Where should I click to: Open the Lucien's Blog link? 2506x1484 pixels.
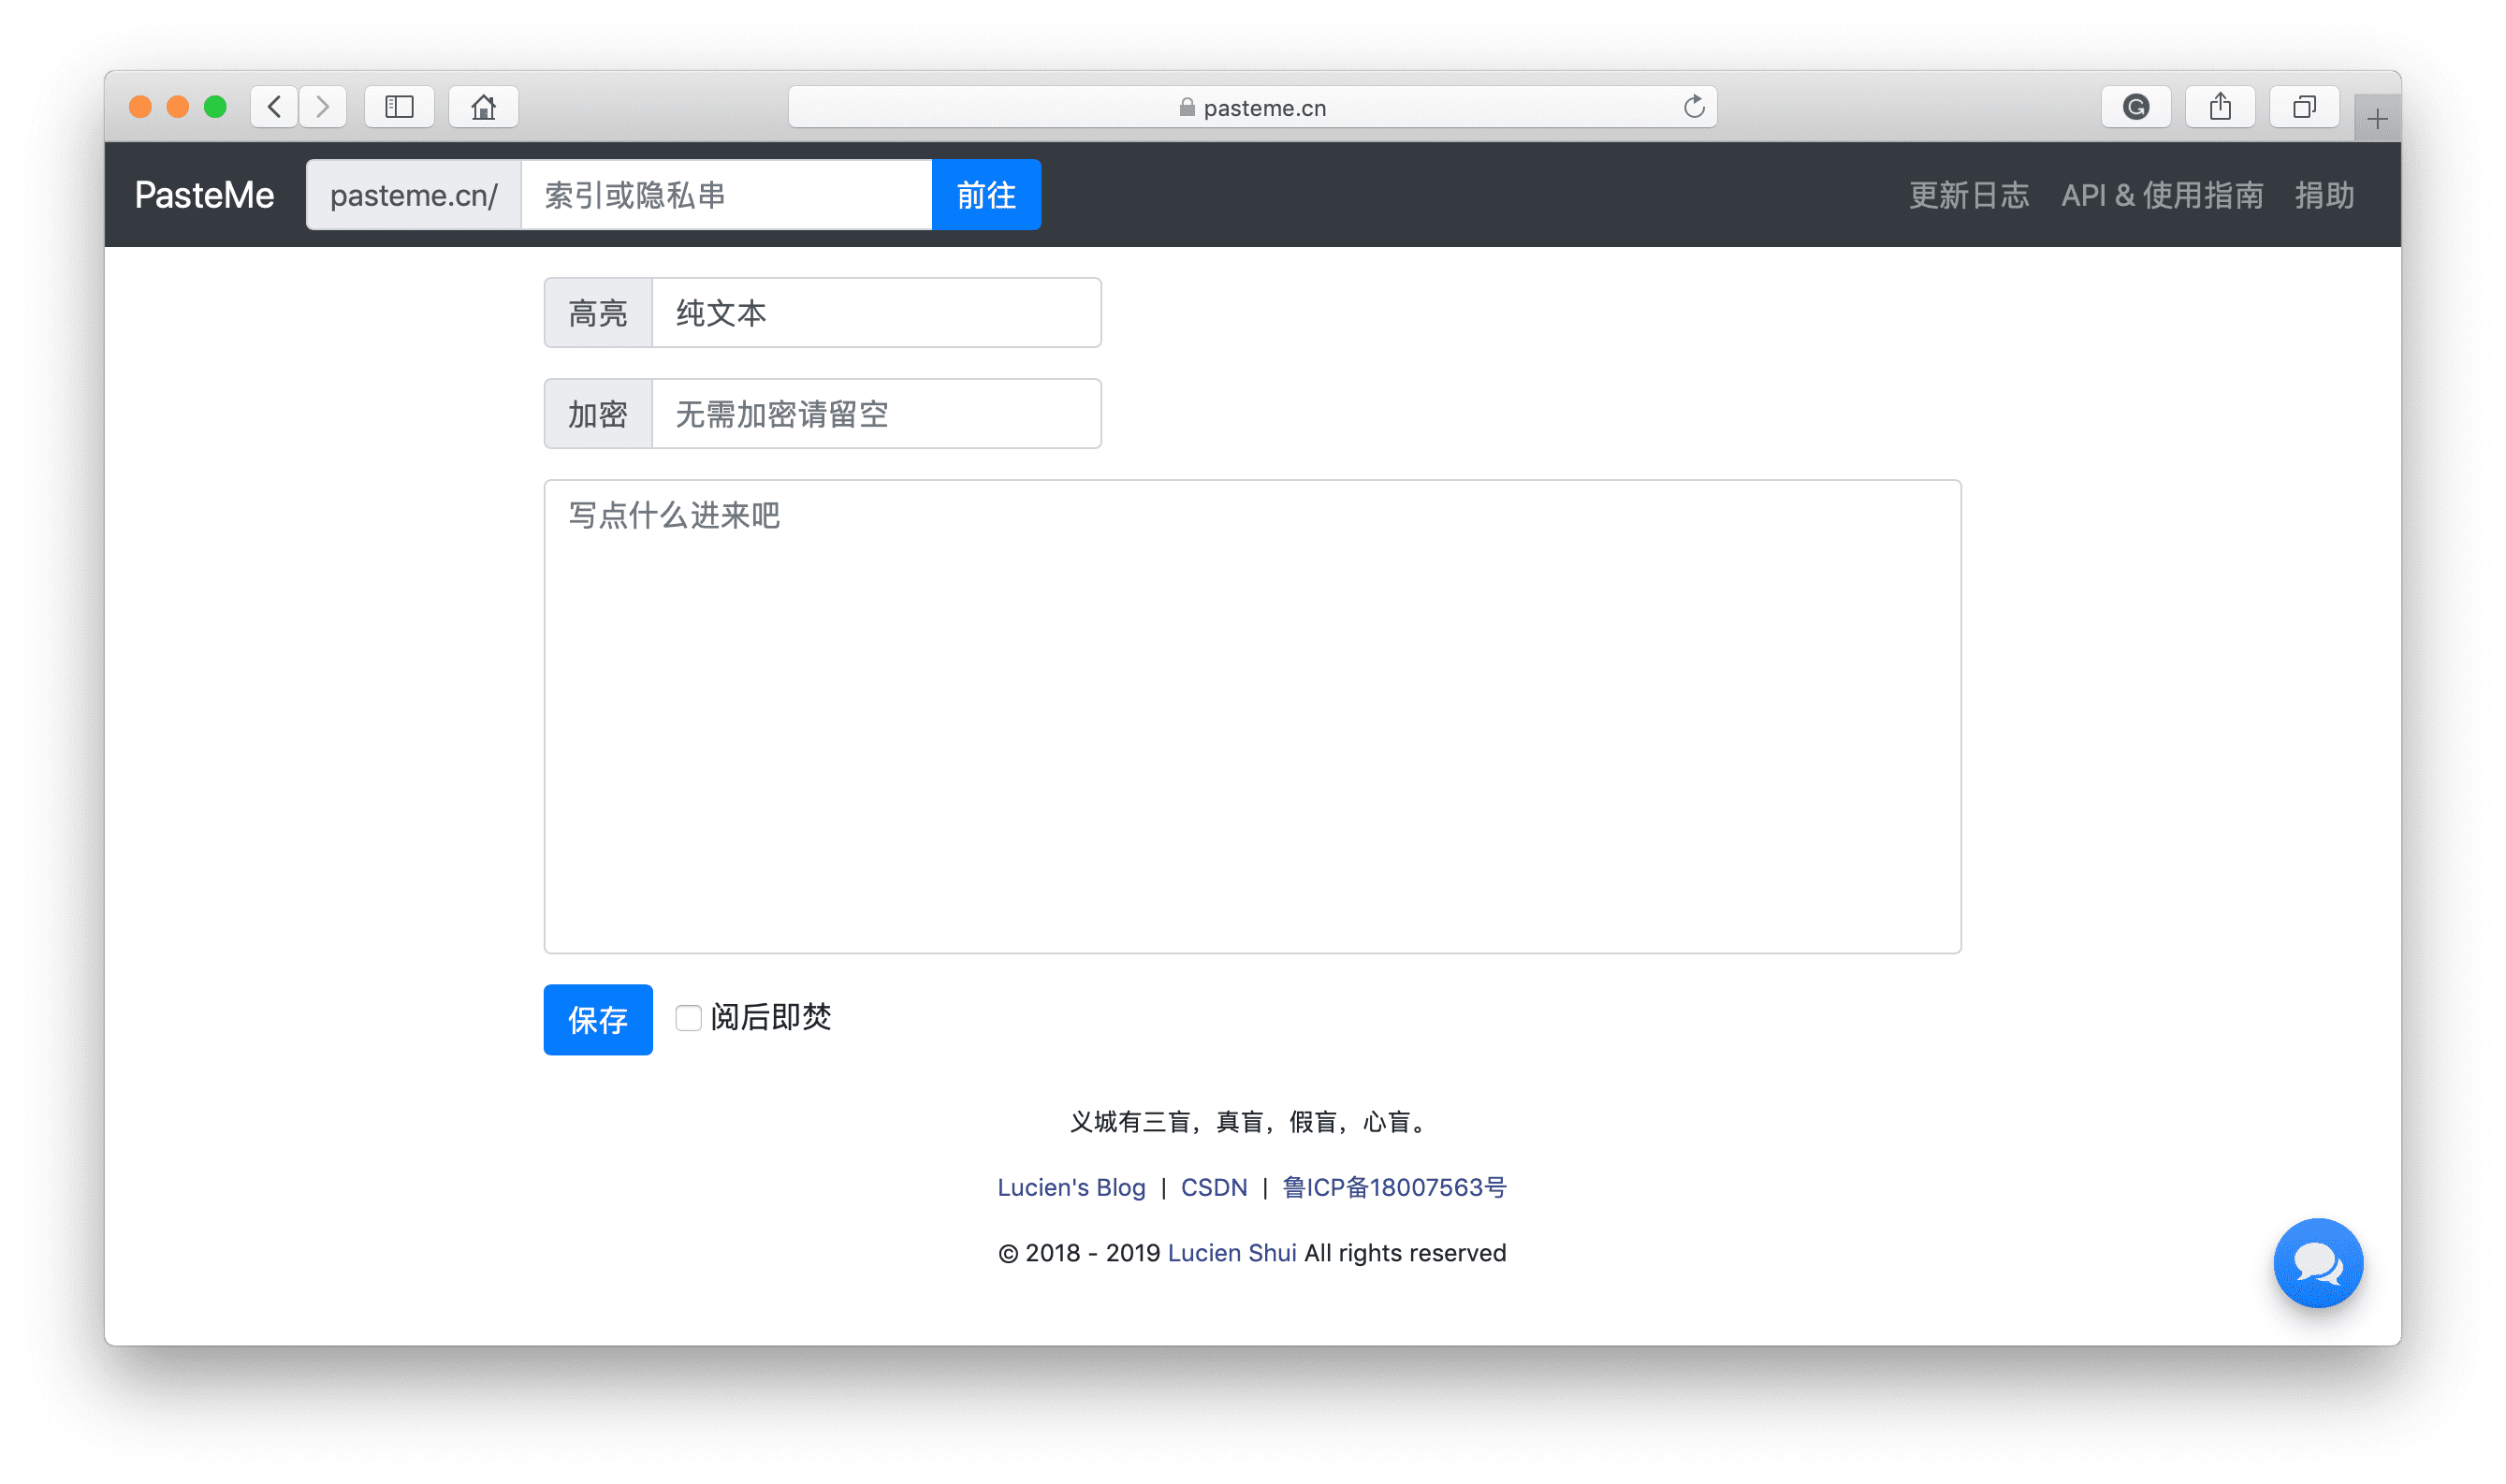(1070, 1187)
